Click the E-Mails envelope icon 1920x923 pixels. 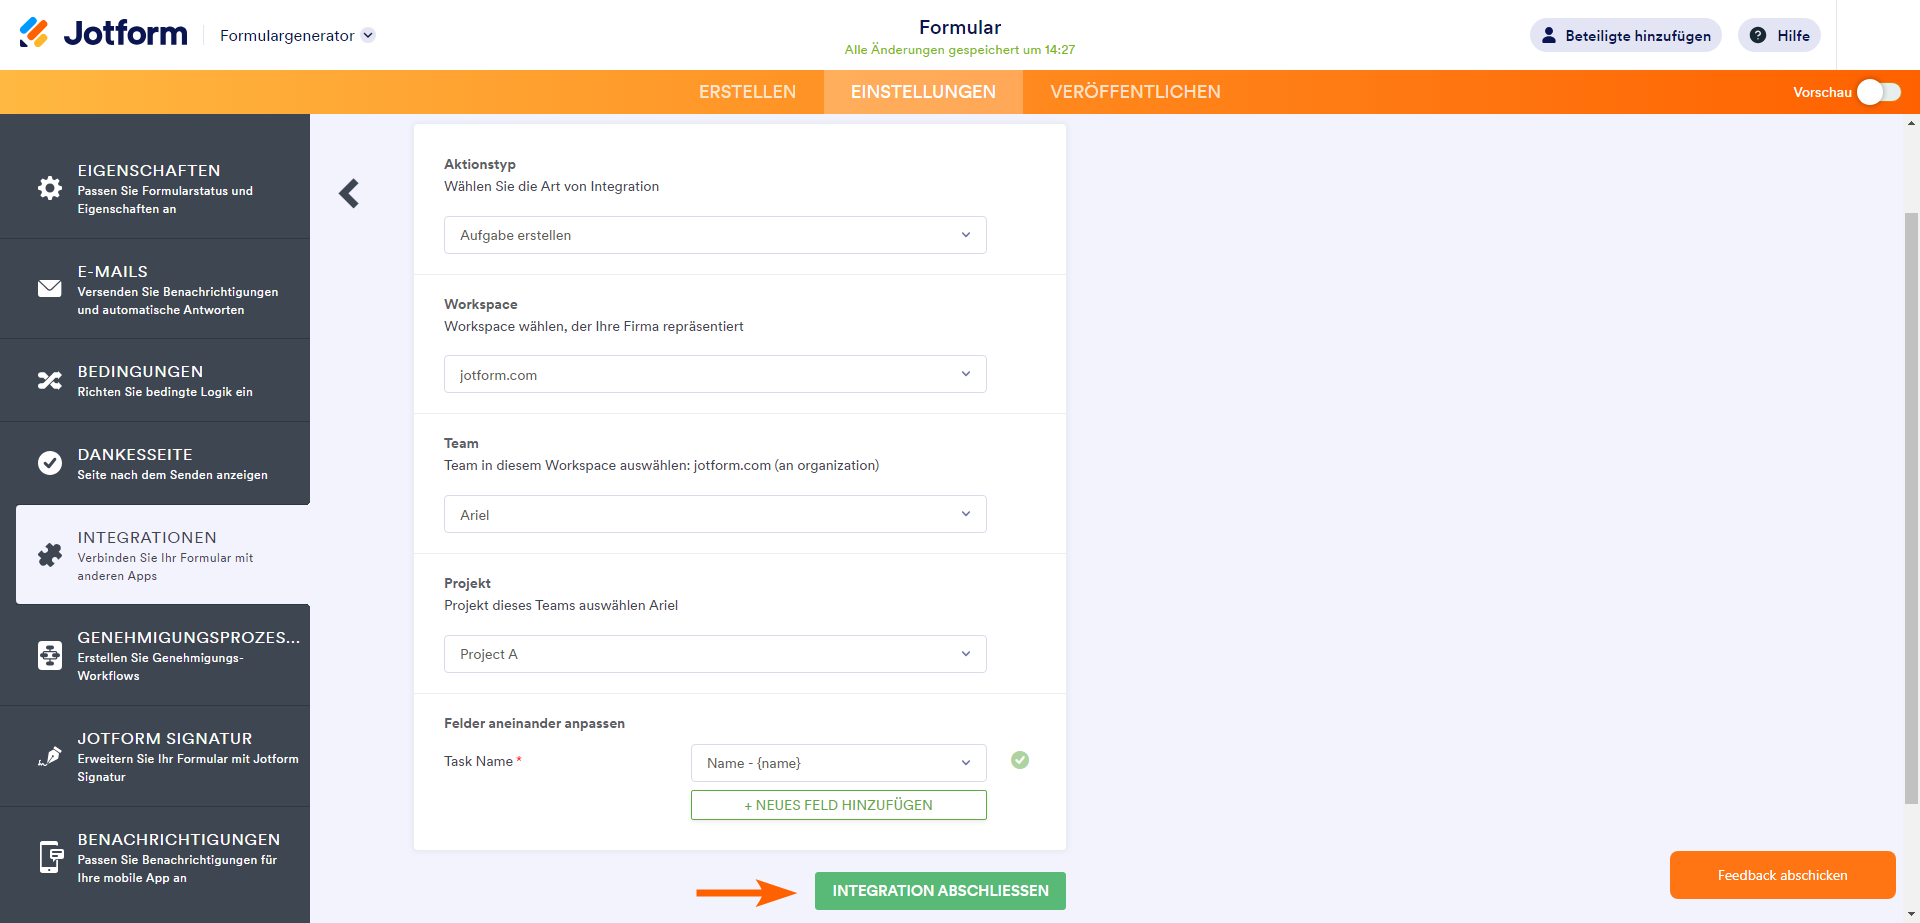point(50,289)
